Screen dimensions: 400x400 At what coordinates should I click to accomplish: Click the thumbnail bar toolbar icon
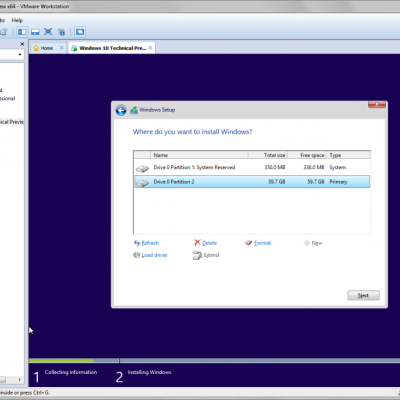pyautogui.click(x=35, y=32)
